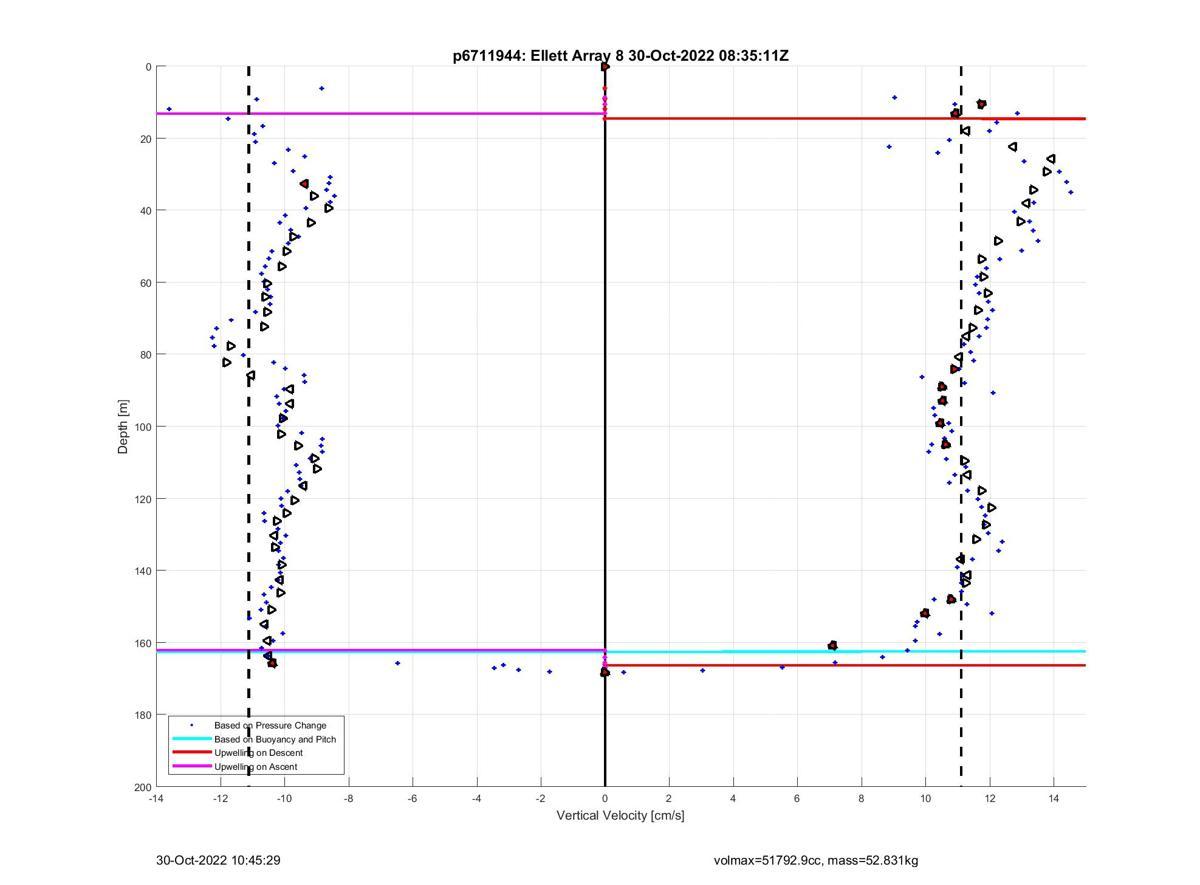Click the red line sample in the legend
Viewport: 1200px width, 885px height.
point(191,753)
